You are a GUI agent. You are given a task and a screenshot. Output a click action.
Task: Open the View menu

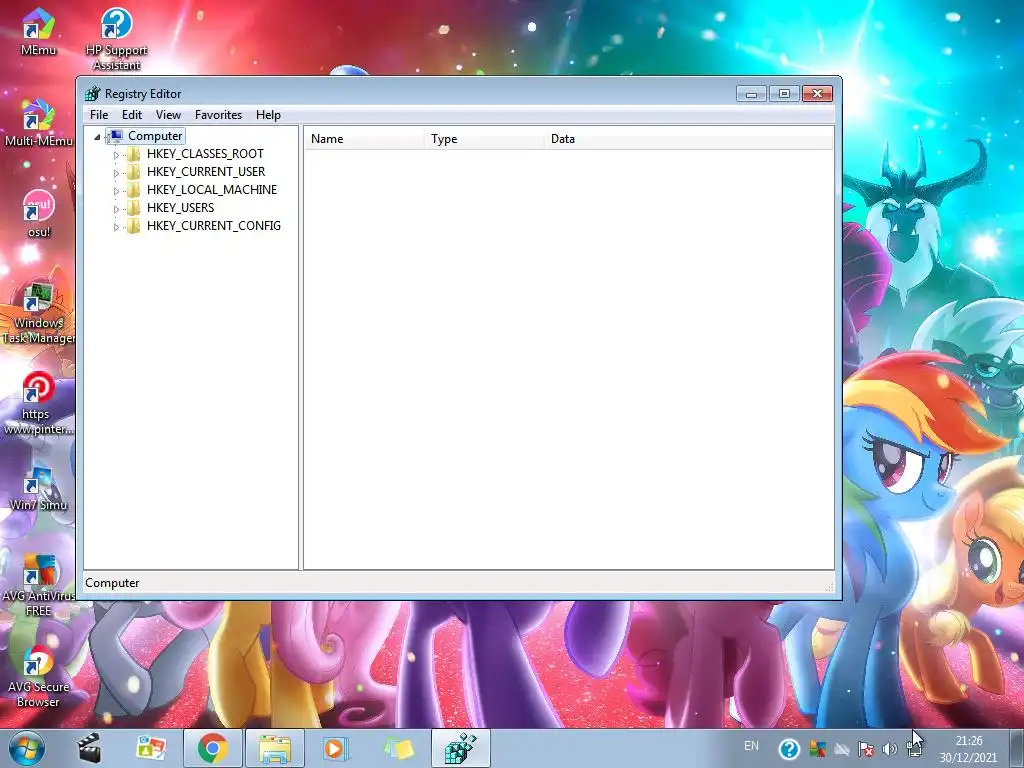(168, 114)
